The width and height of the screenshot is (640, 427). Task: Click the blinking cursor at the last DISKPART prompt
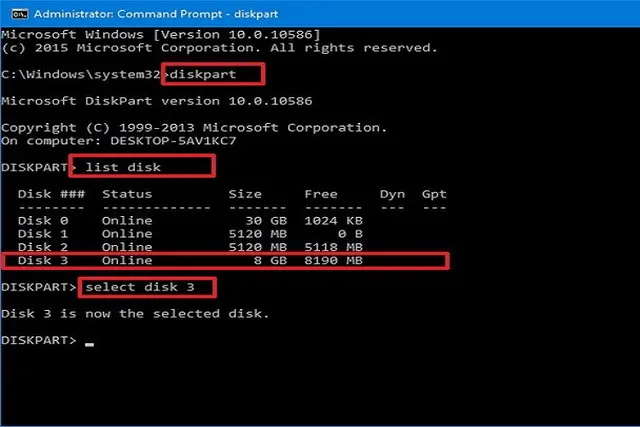click(89, 345)
